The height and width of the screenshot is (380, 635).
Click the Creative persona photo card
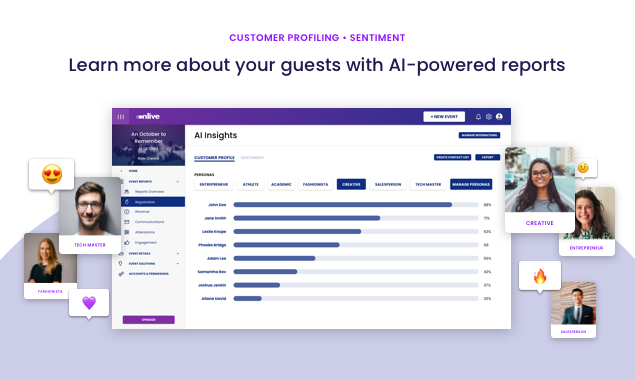tap(539, 190)
